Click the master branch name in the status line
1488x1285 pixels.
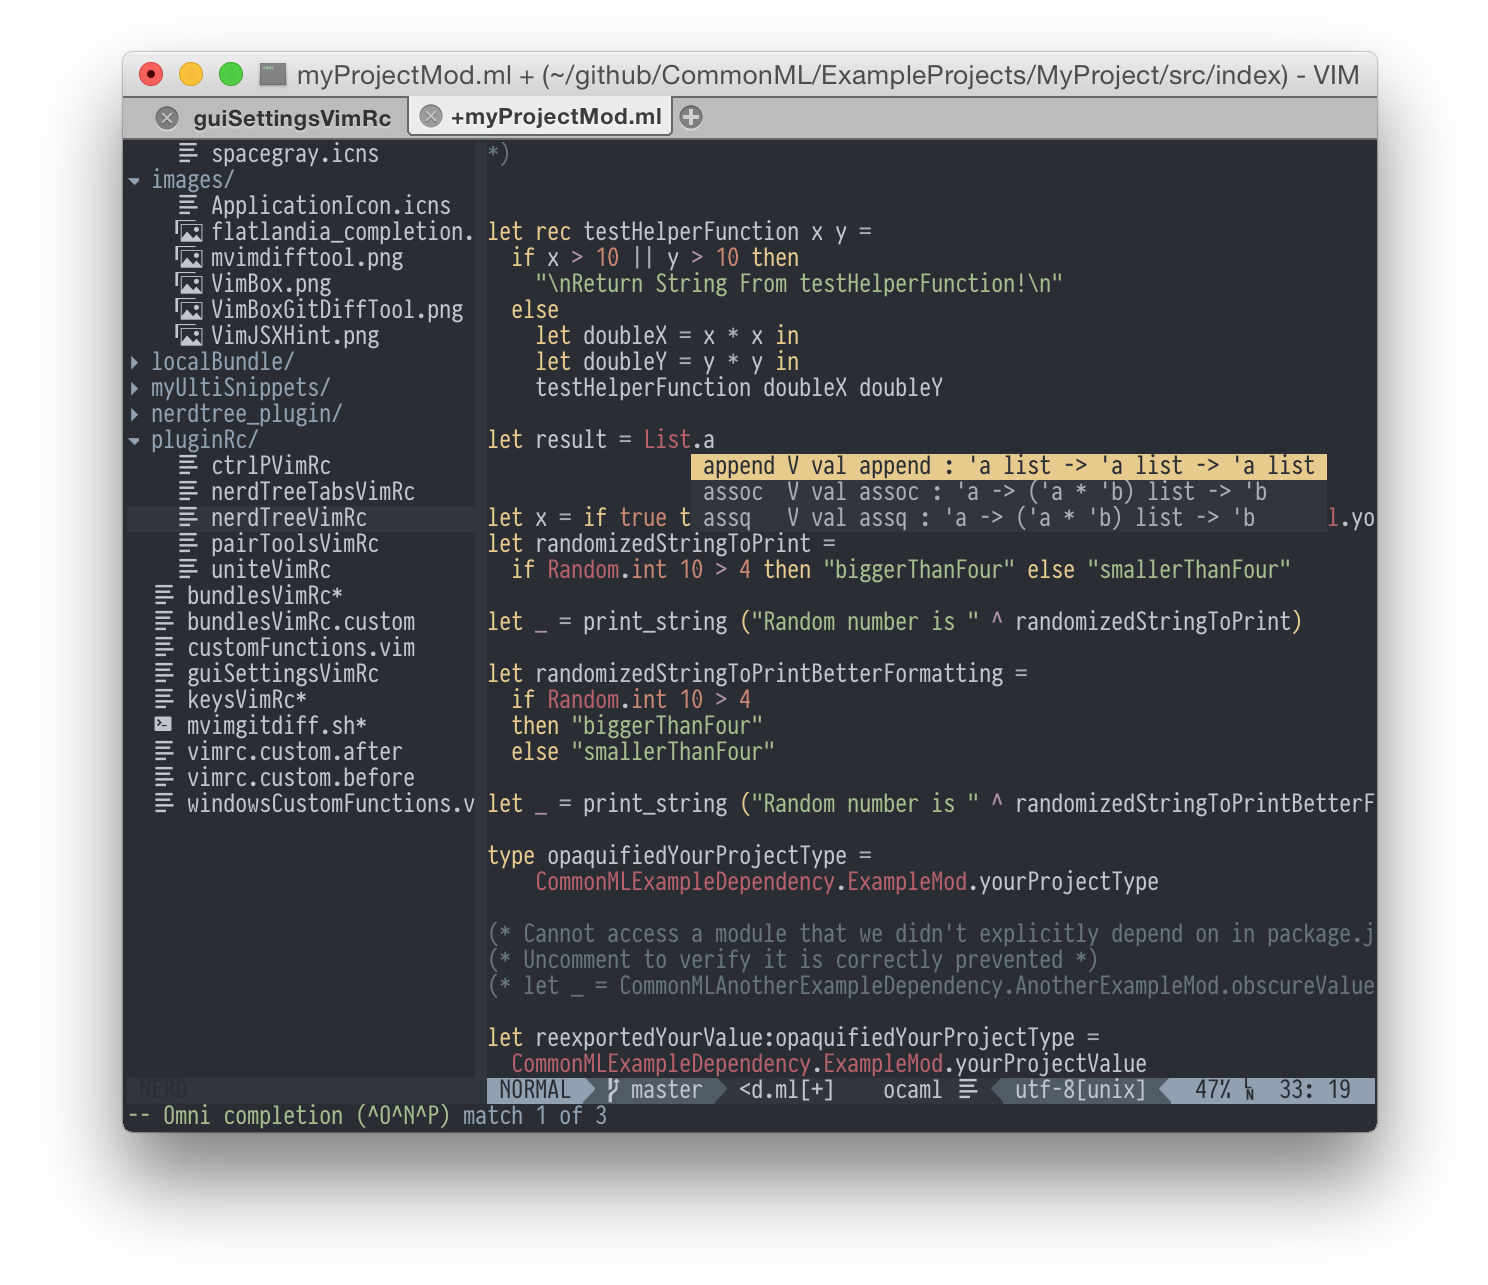click(666, 1090)
